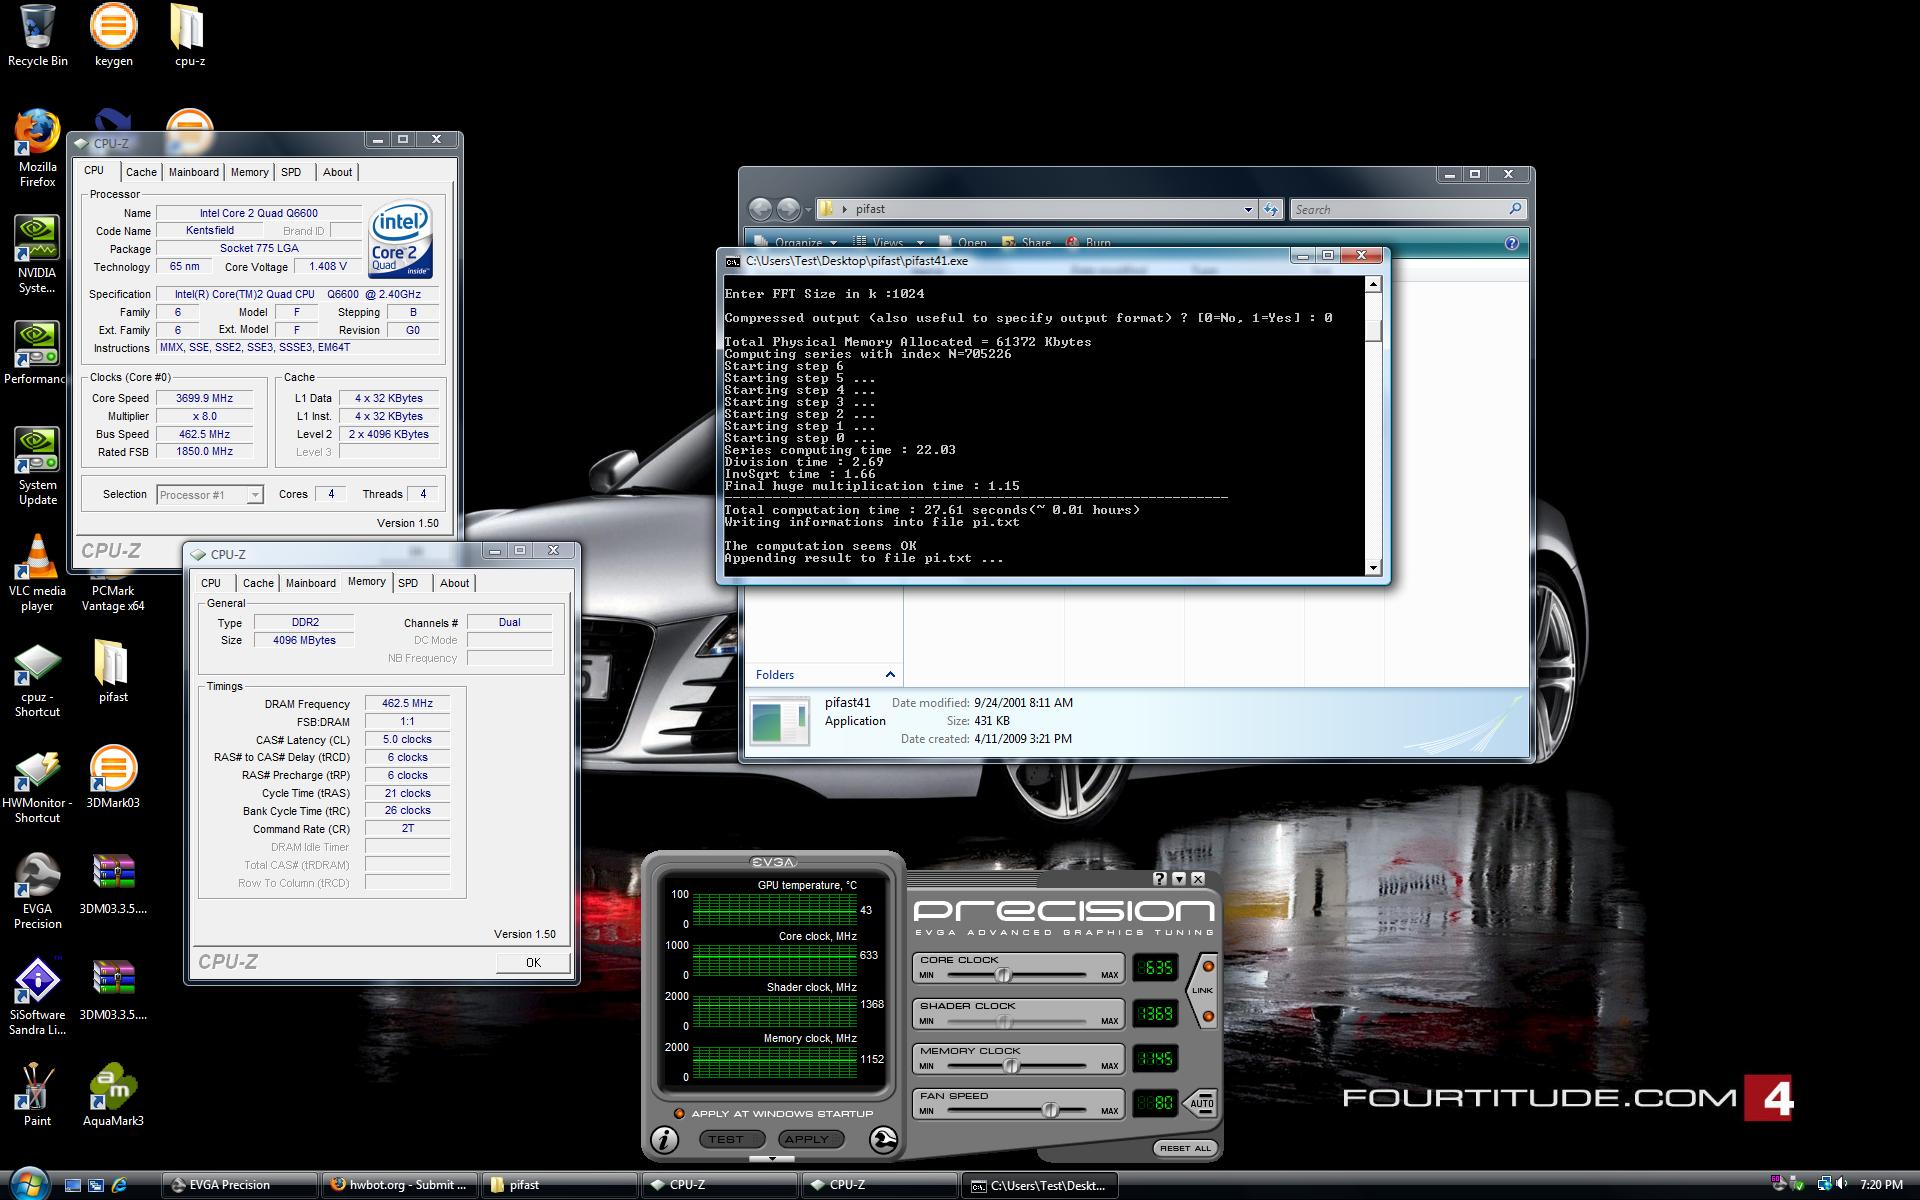Select the CPU tab in the CPU-Z Memory window
This screenshot has height=1200, width=1920.
211,583
